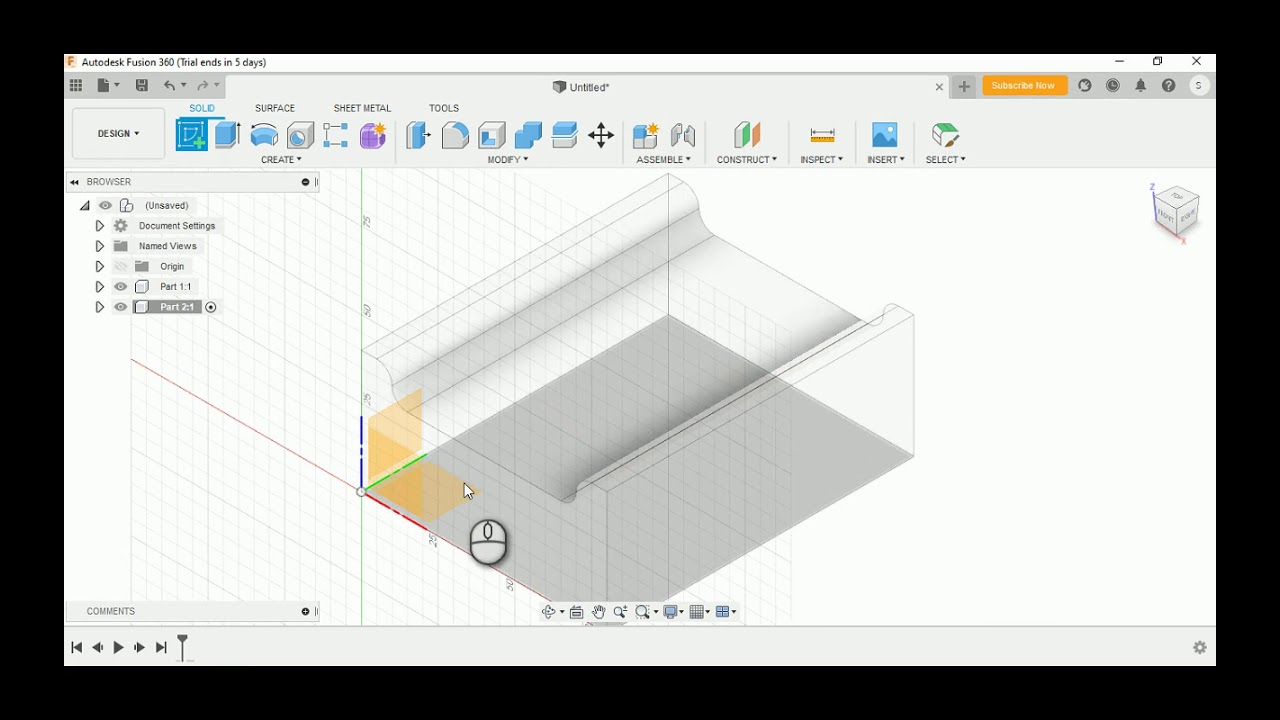
Task: Switch to the SURFACE tab
Action: [275, 108]
